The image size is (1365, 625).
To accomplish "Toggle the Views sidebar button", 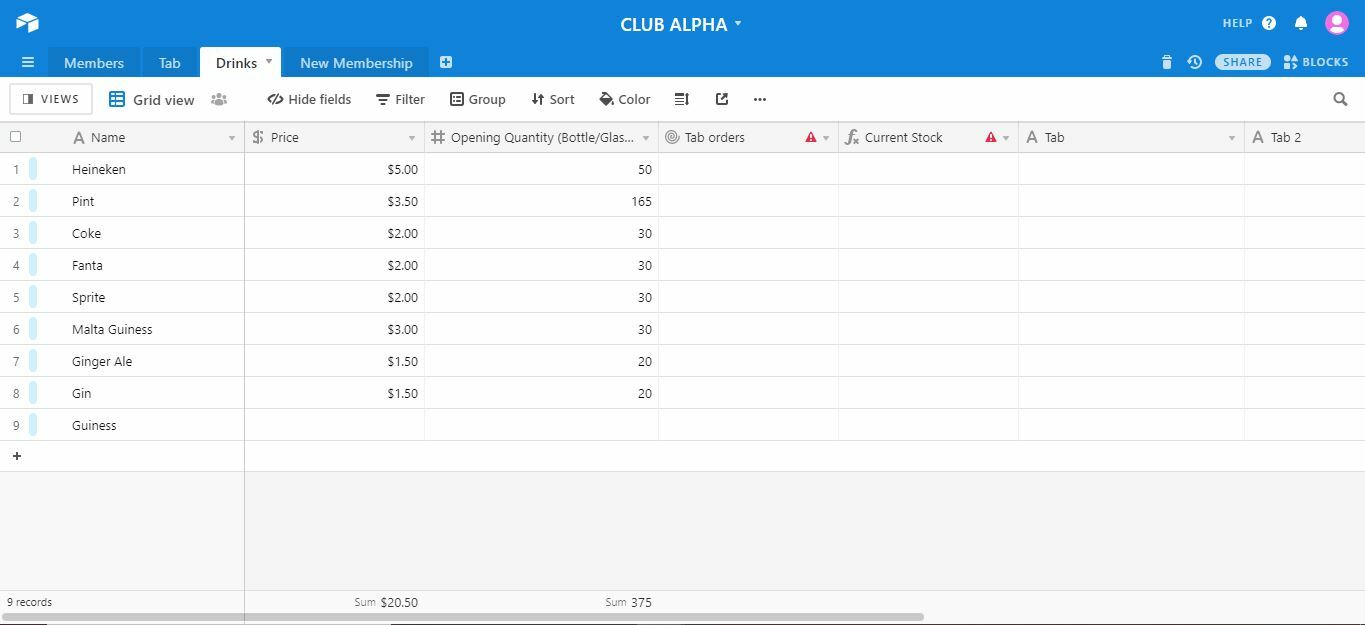I will pyautogui.click(x=51, y=99).
